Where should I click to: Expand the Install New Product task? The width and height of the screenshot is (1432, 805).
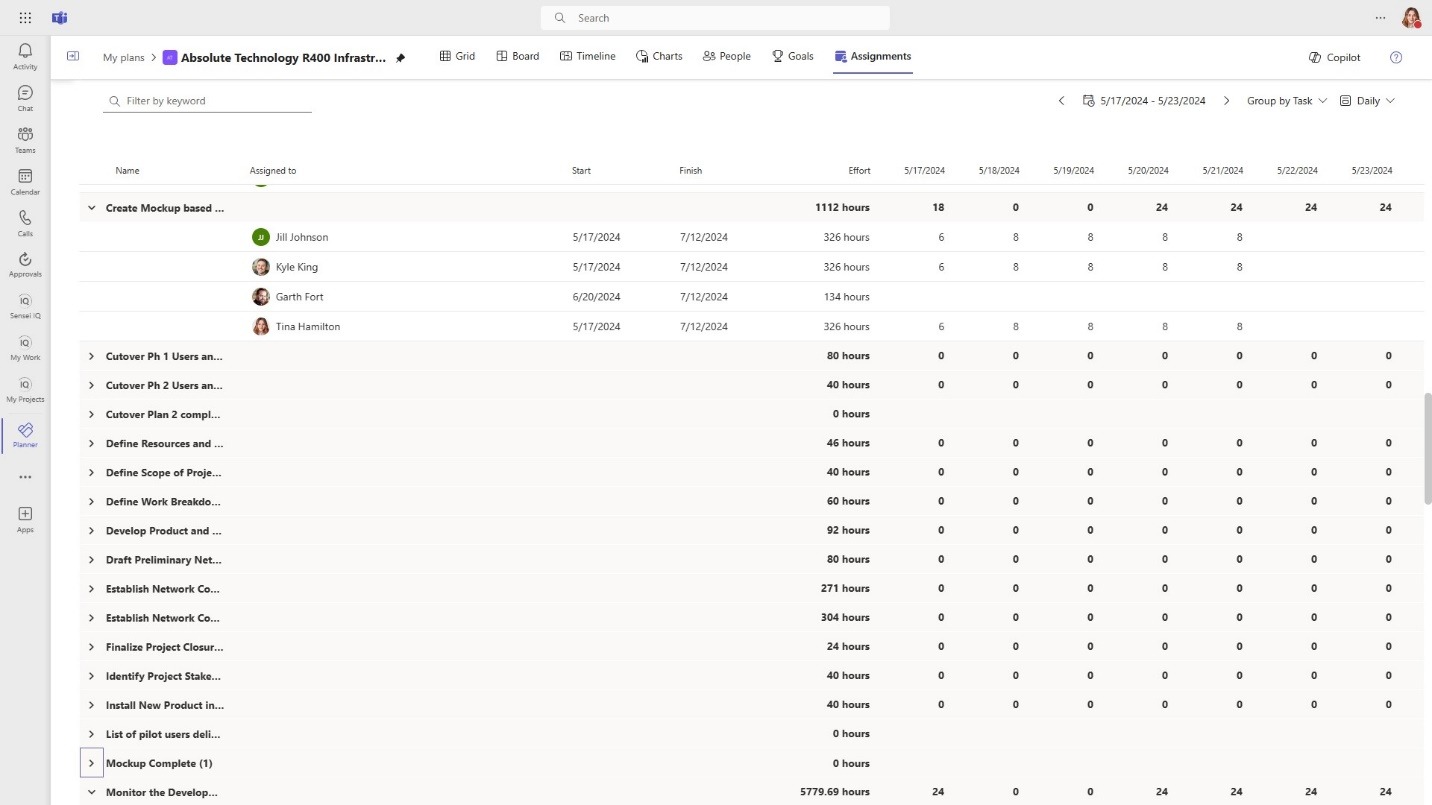pyautogui.click(x=91, y=705)
